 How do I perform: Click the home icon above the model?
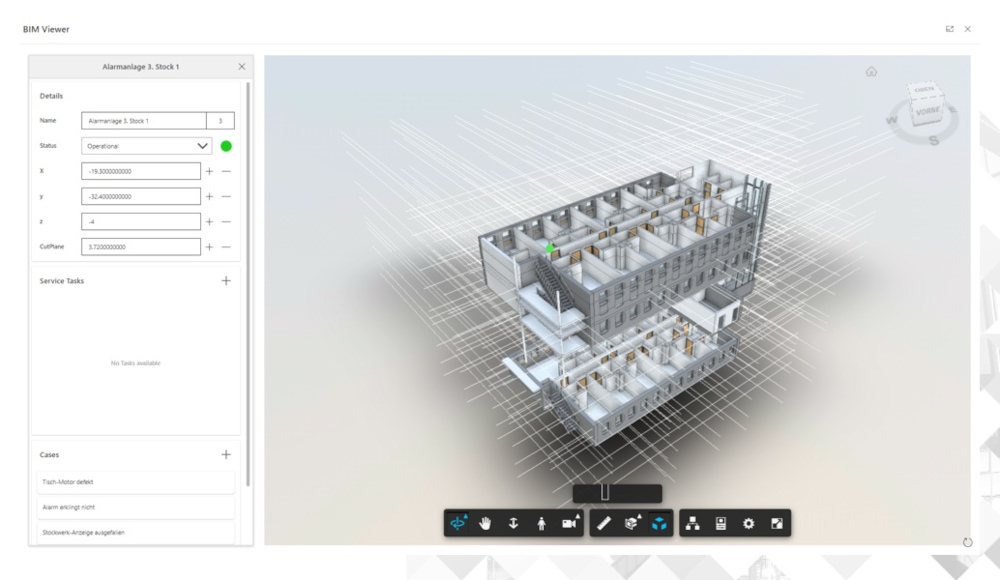click(x=872, y=72)
